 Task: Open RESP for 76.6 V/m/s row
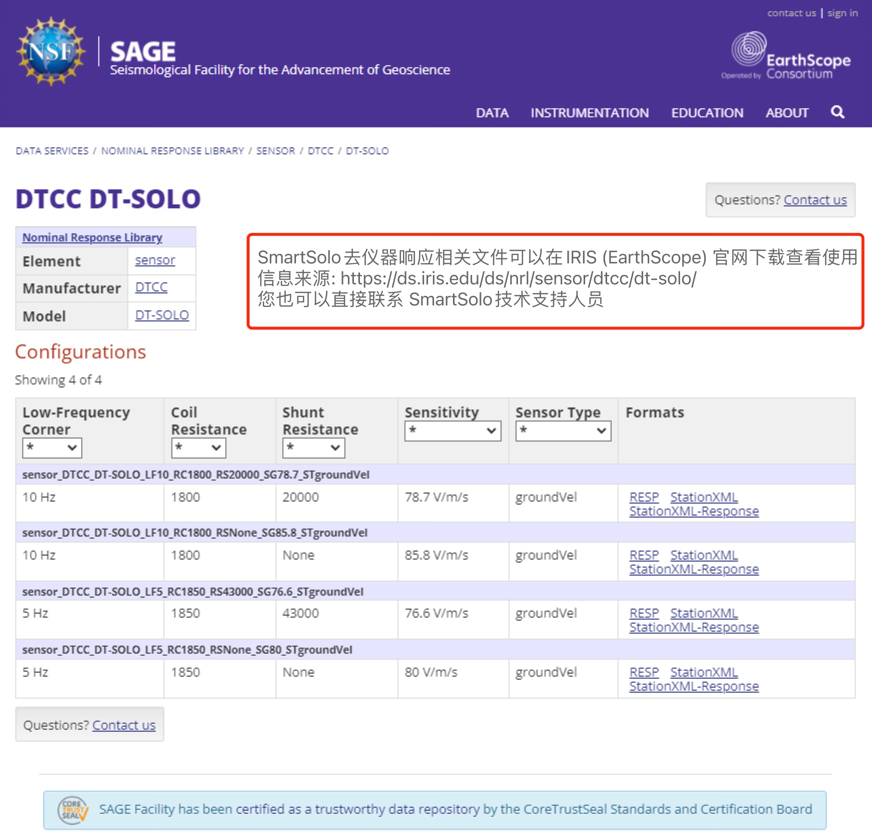[644, 613]
